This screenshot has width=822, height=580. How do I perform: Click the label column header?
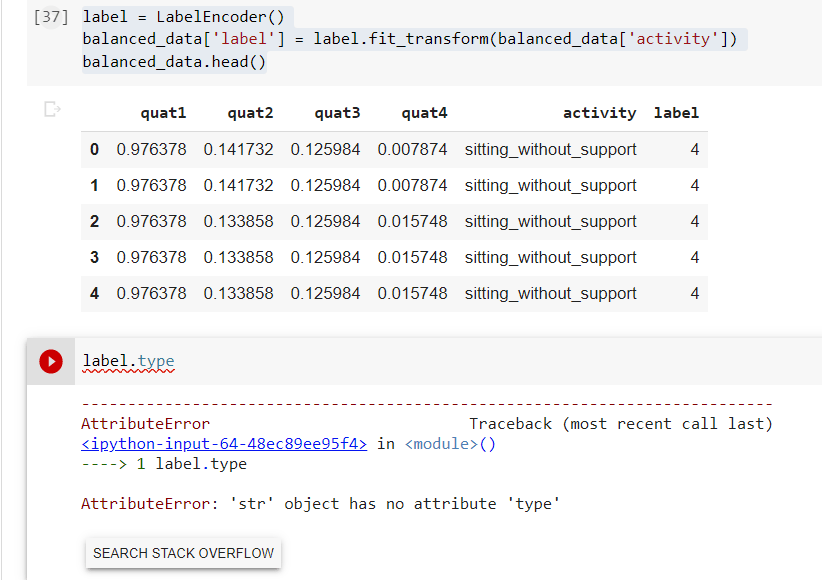click(676, 112)
